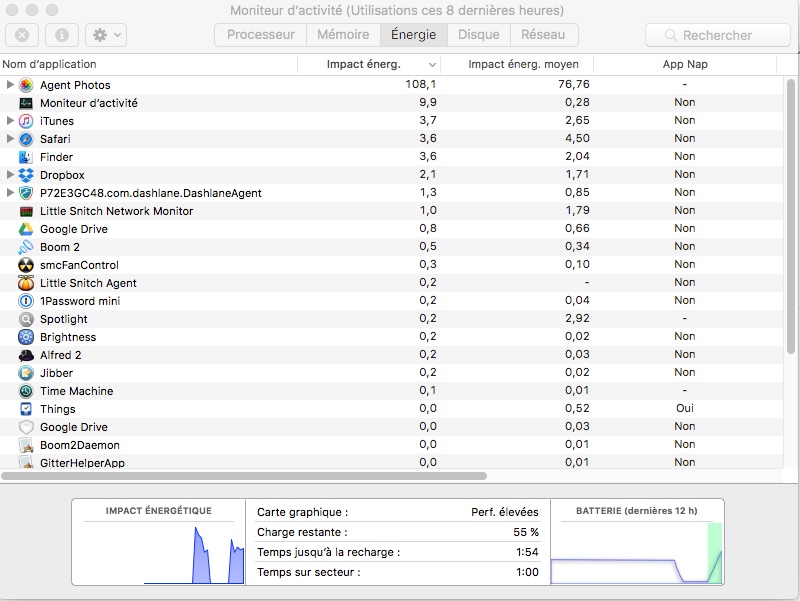800x601 pixels.
Task: Click the Carte graphique Perf. élevées value
Action: coord(505,512)
